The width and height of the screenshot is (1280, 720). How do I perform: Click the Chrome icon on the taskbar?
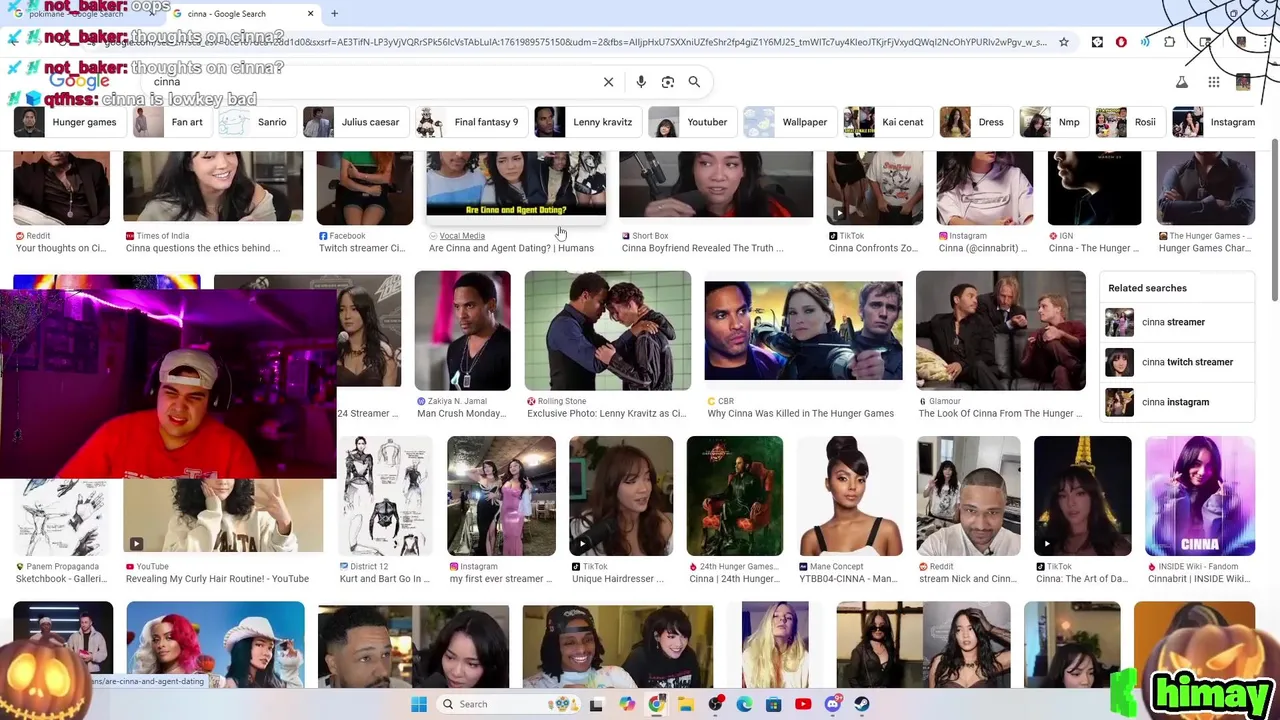656,704
